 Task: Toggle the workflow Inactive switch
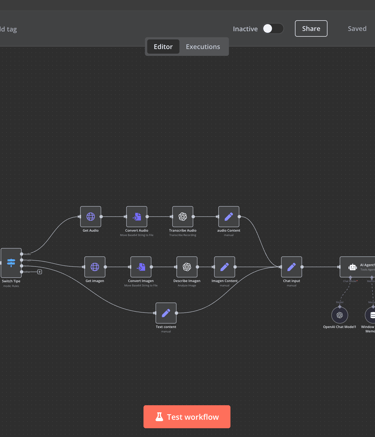(273, 29)
